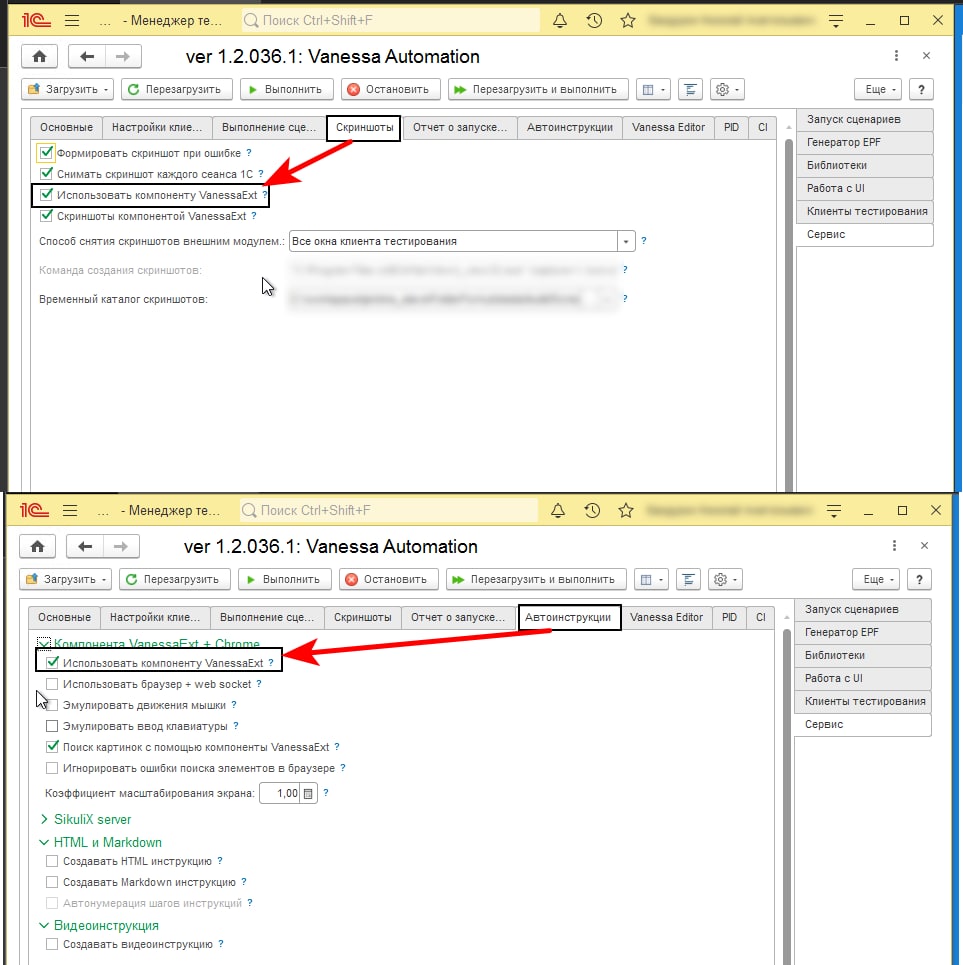
Task: Click ? help button in top window toolbar
Action: point(921,89)
